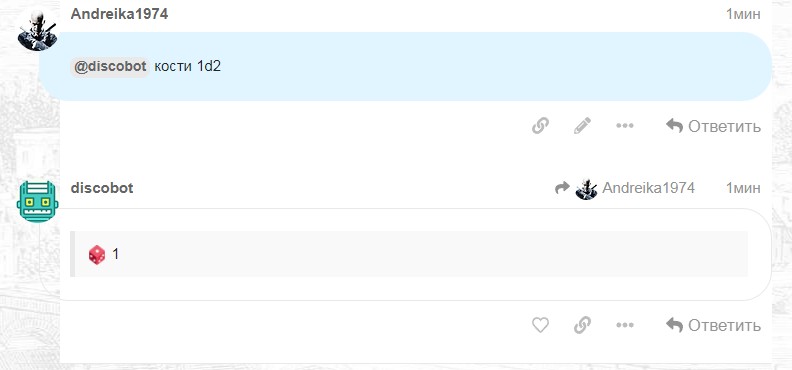Open Andreika1974 username link
This screenshot has width=792, height=370.
pyautogui.click(x=119, y=14)
